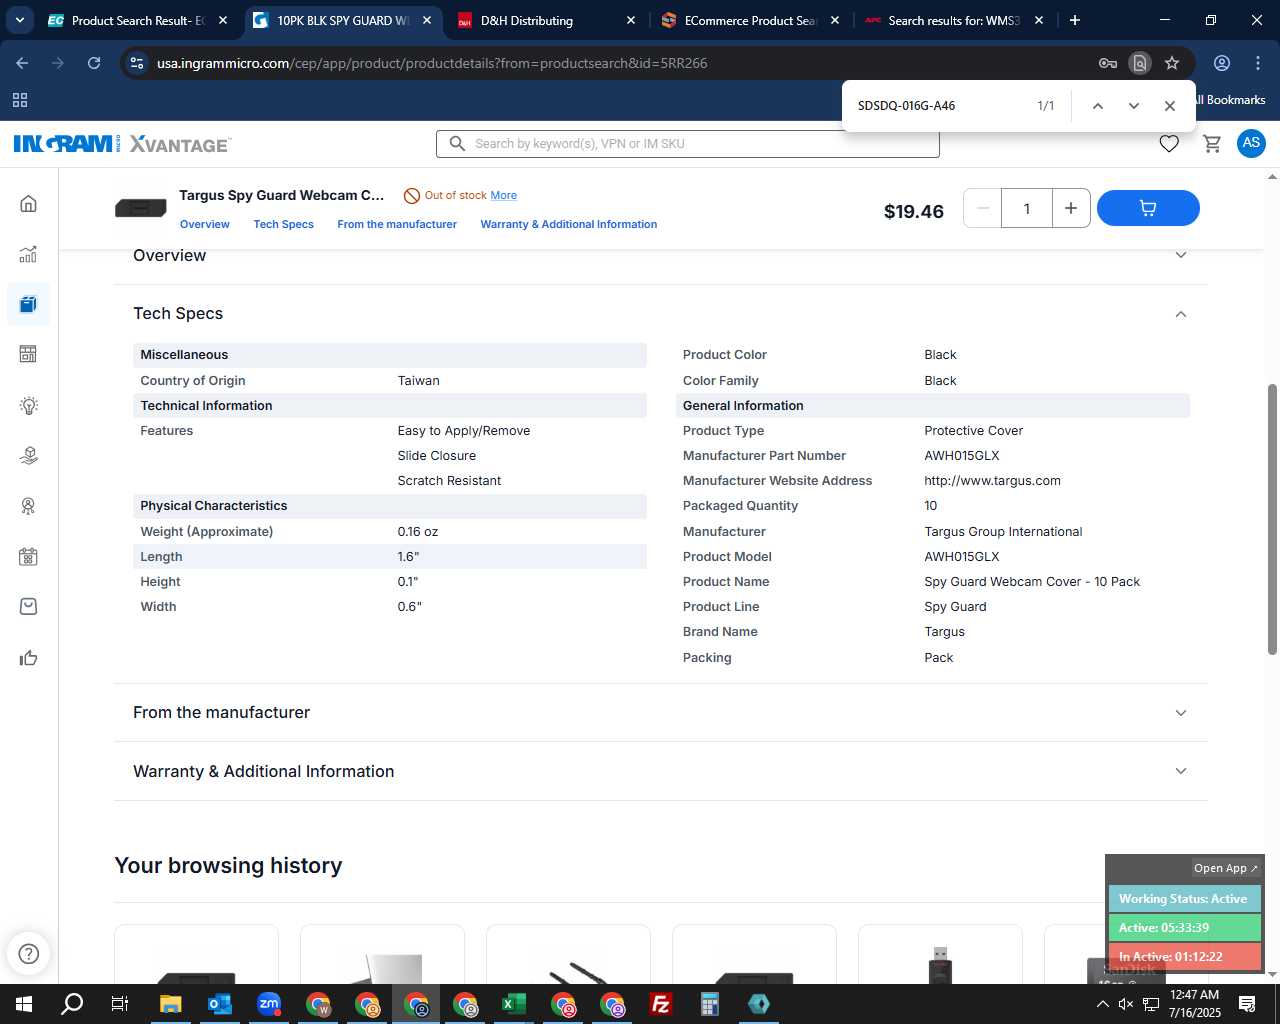The width and height of the screenshot is (1280, 1024).
Task: Open the Chrome tab search dropdown
Action: pos(19,20)
